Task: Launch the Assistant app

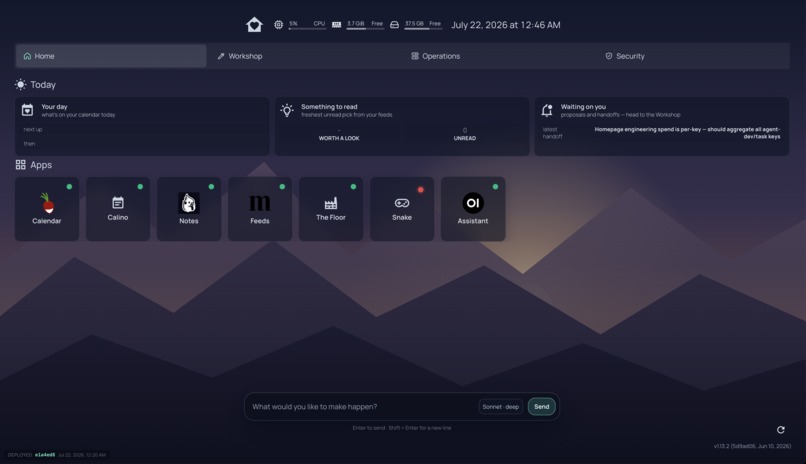Action: [473, 209]
